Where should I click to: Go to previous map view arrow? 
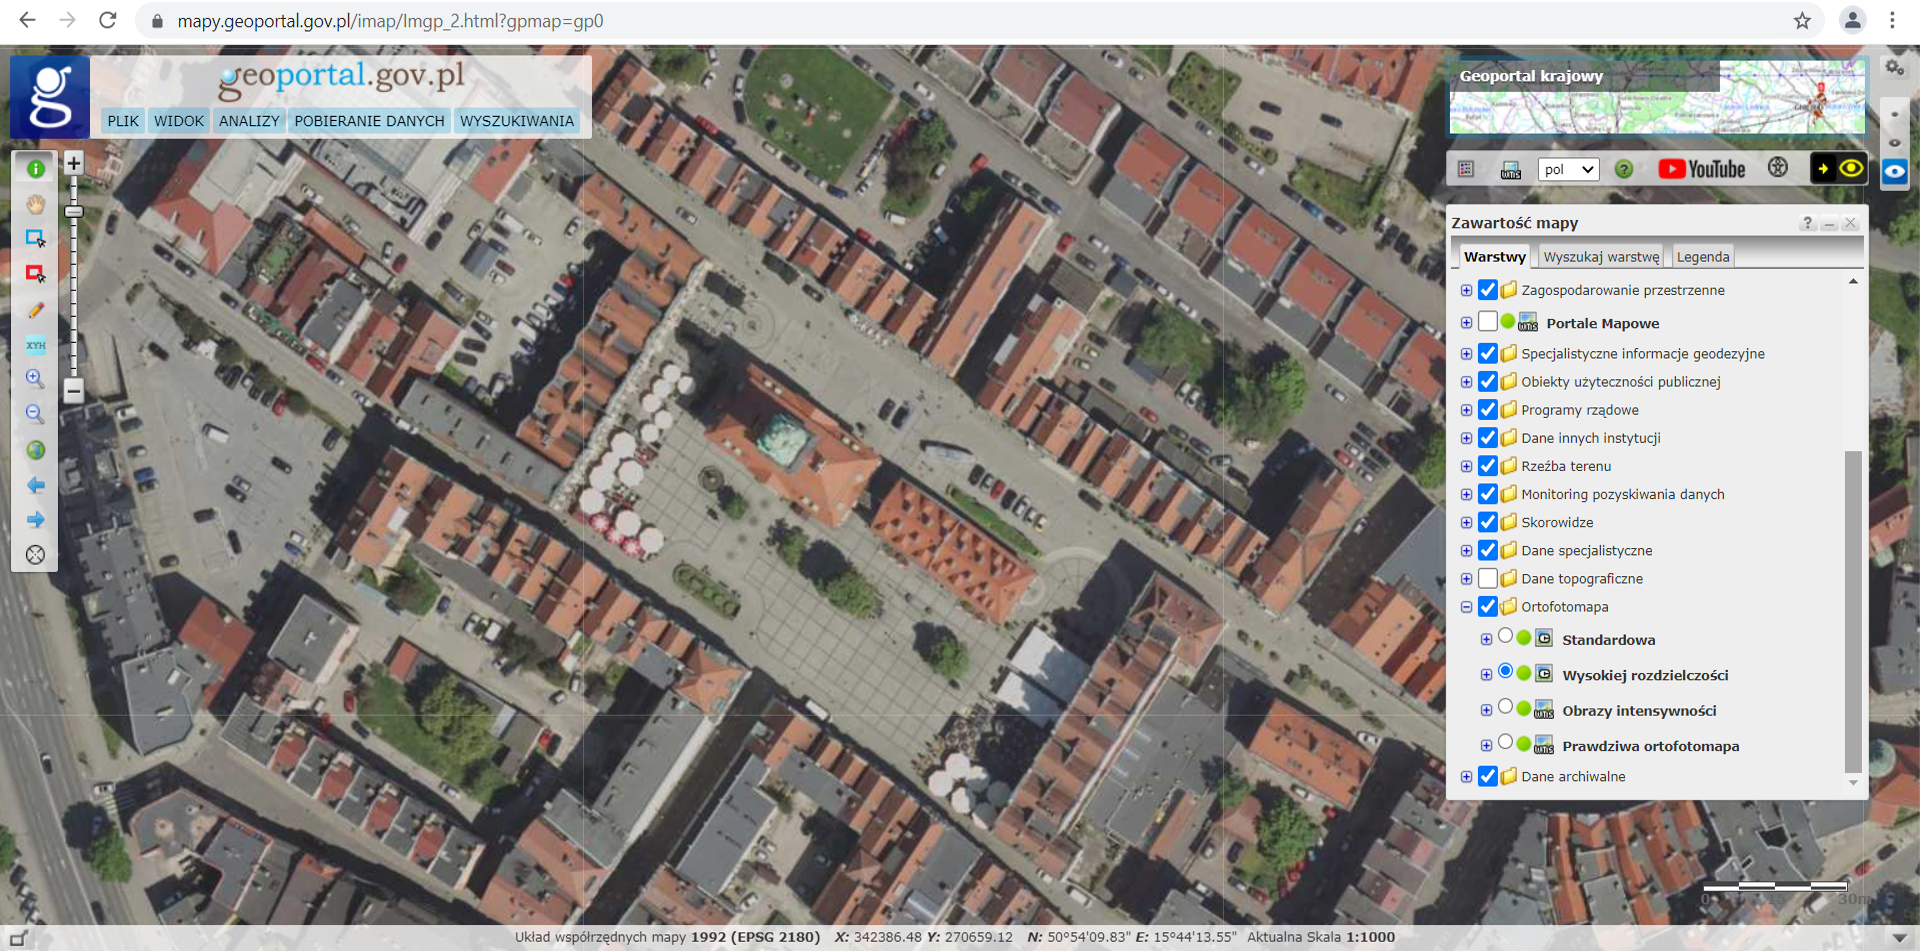35,485
